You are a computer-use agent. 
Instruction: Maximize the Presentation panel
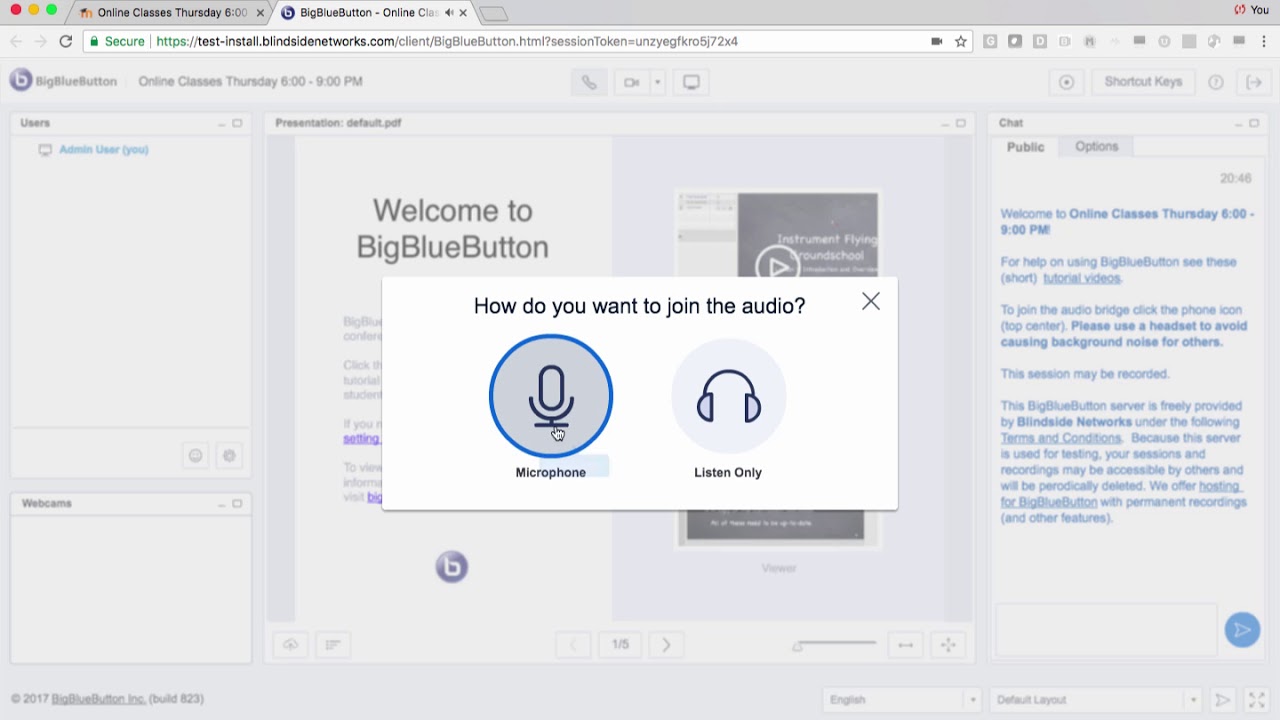click(961, 123)
